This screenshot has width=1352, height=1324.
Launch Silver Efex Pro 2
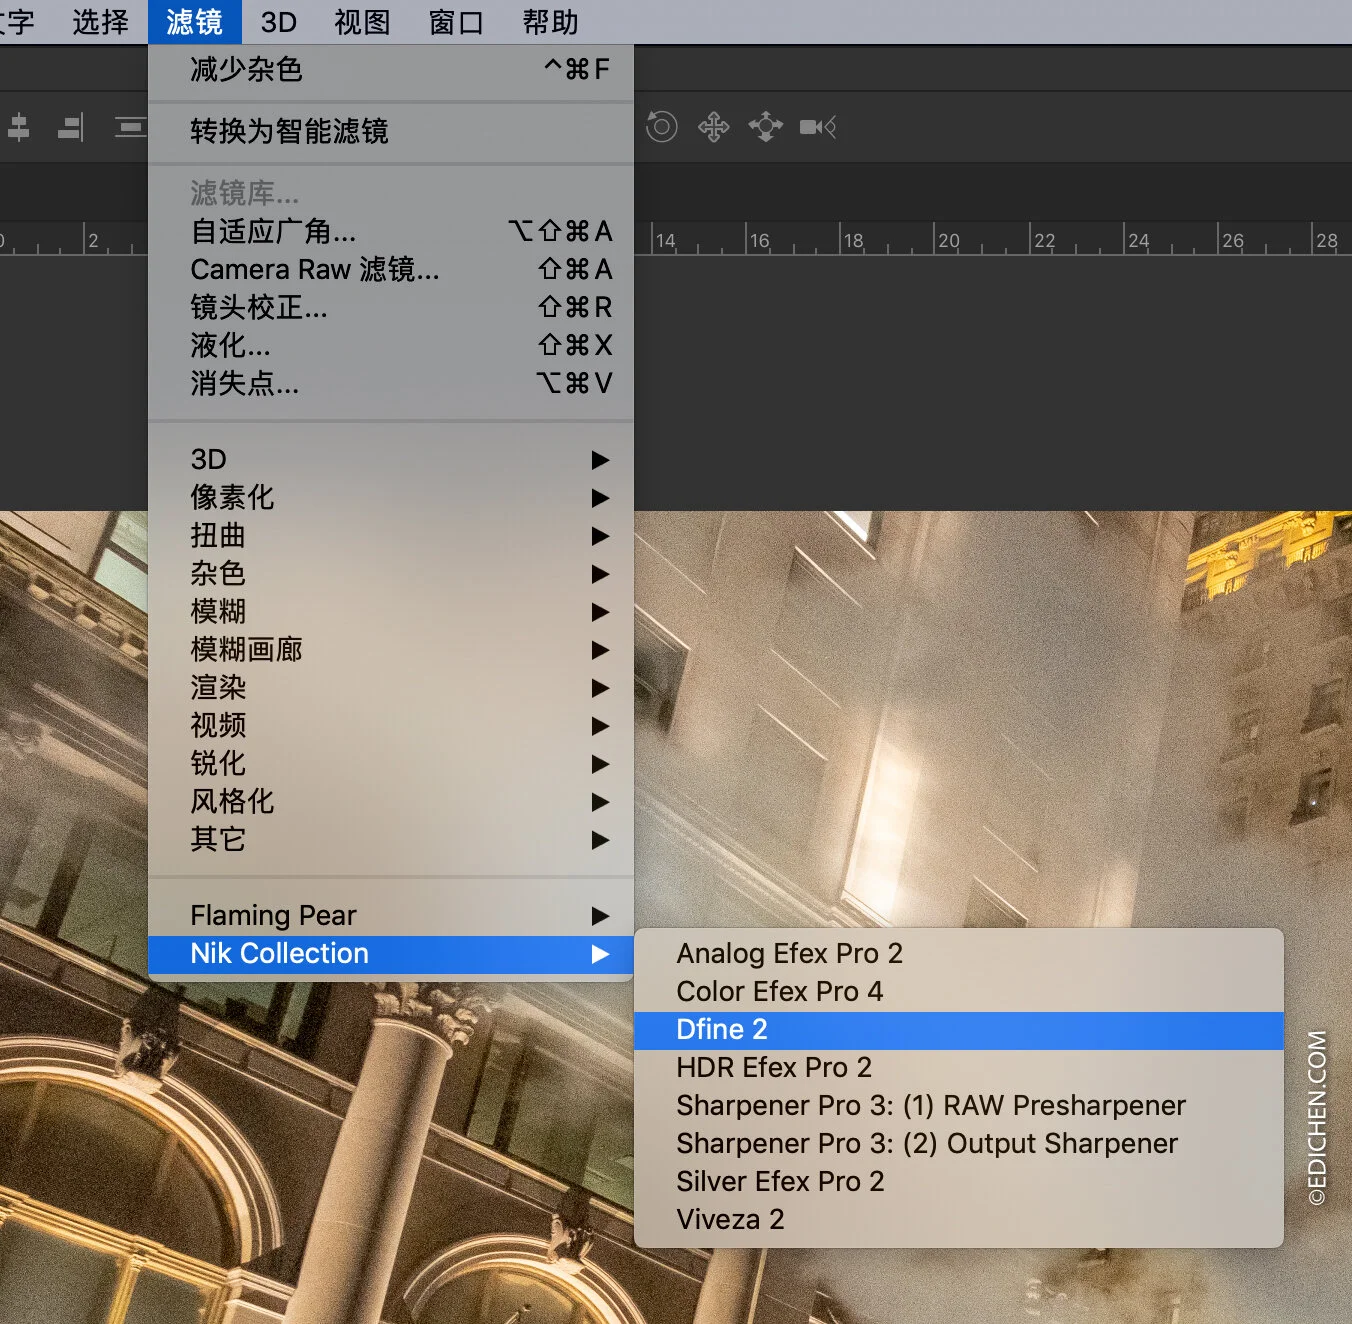point(959,1181)
